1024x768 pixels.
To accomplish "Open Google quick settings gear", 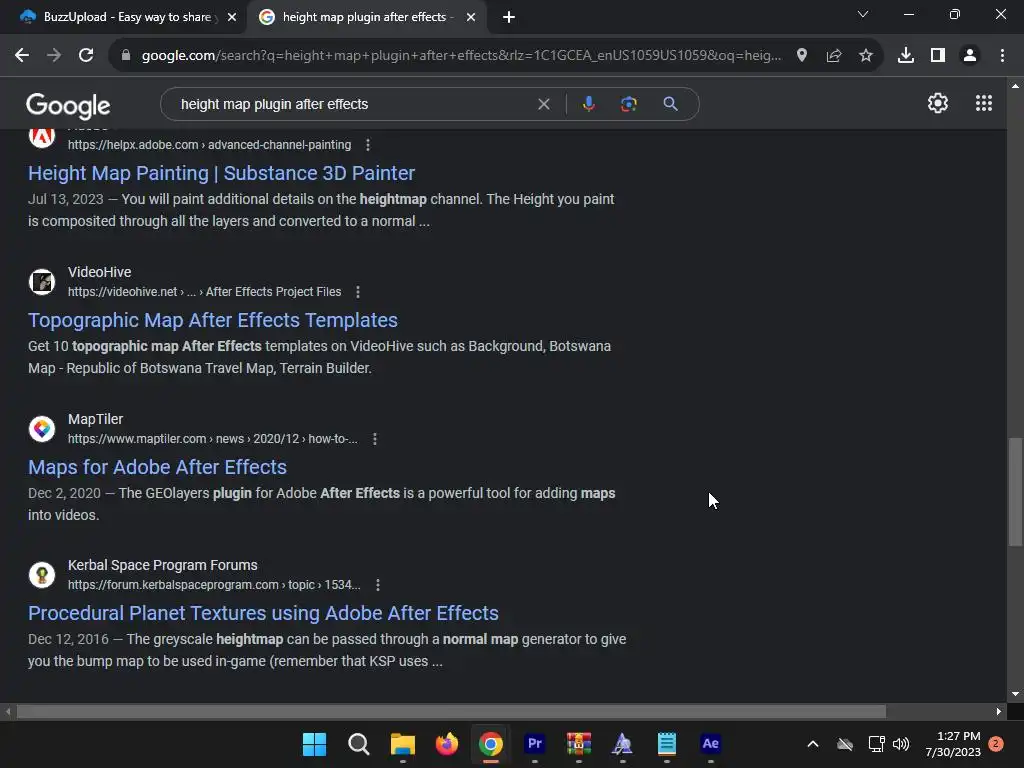I will coord(938,103).
